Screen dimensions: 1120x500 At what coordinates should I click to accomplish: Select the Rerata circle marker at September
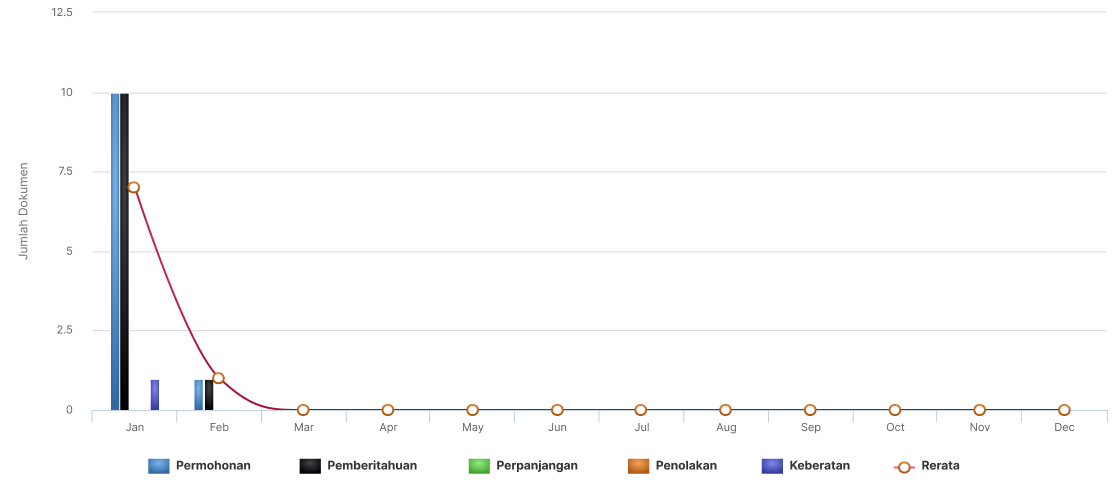tap(810, 410)
